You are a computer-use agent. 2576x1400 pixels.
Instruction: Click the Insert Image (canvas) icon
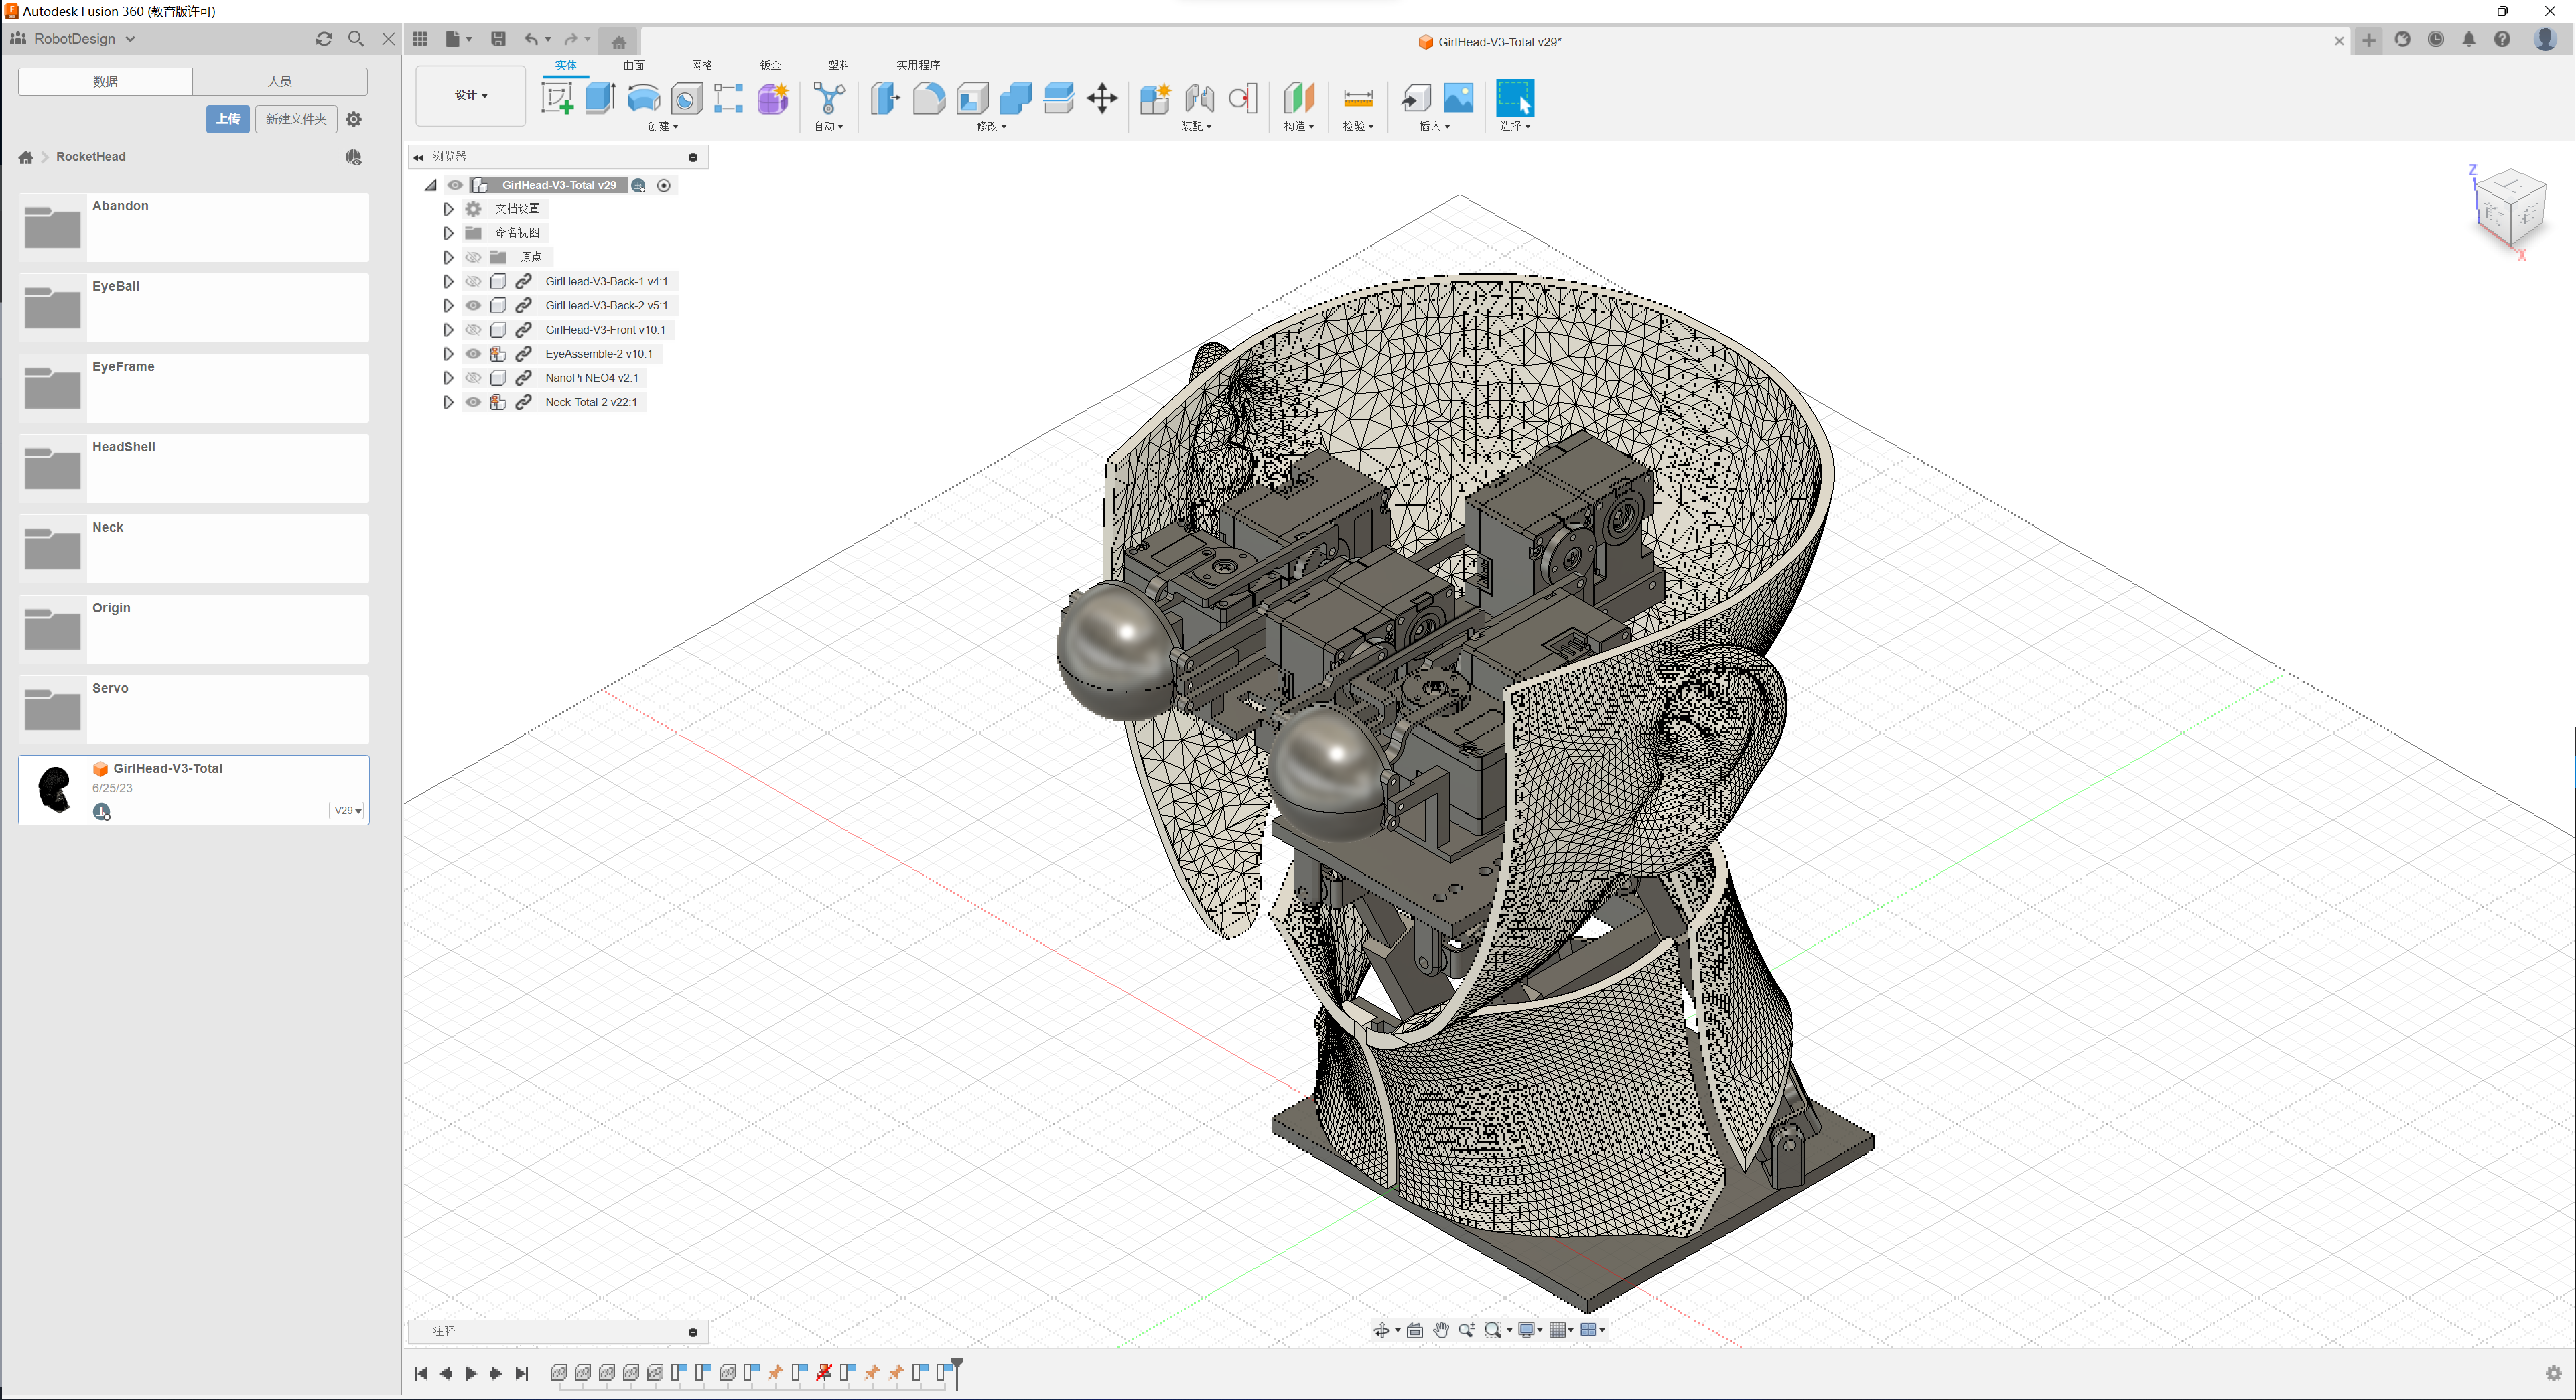(1458, 98)
